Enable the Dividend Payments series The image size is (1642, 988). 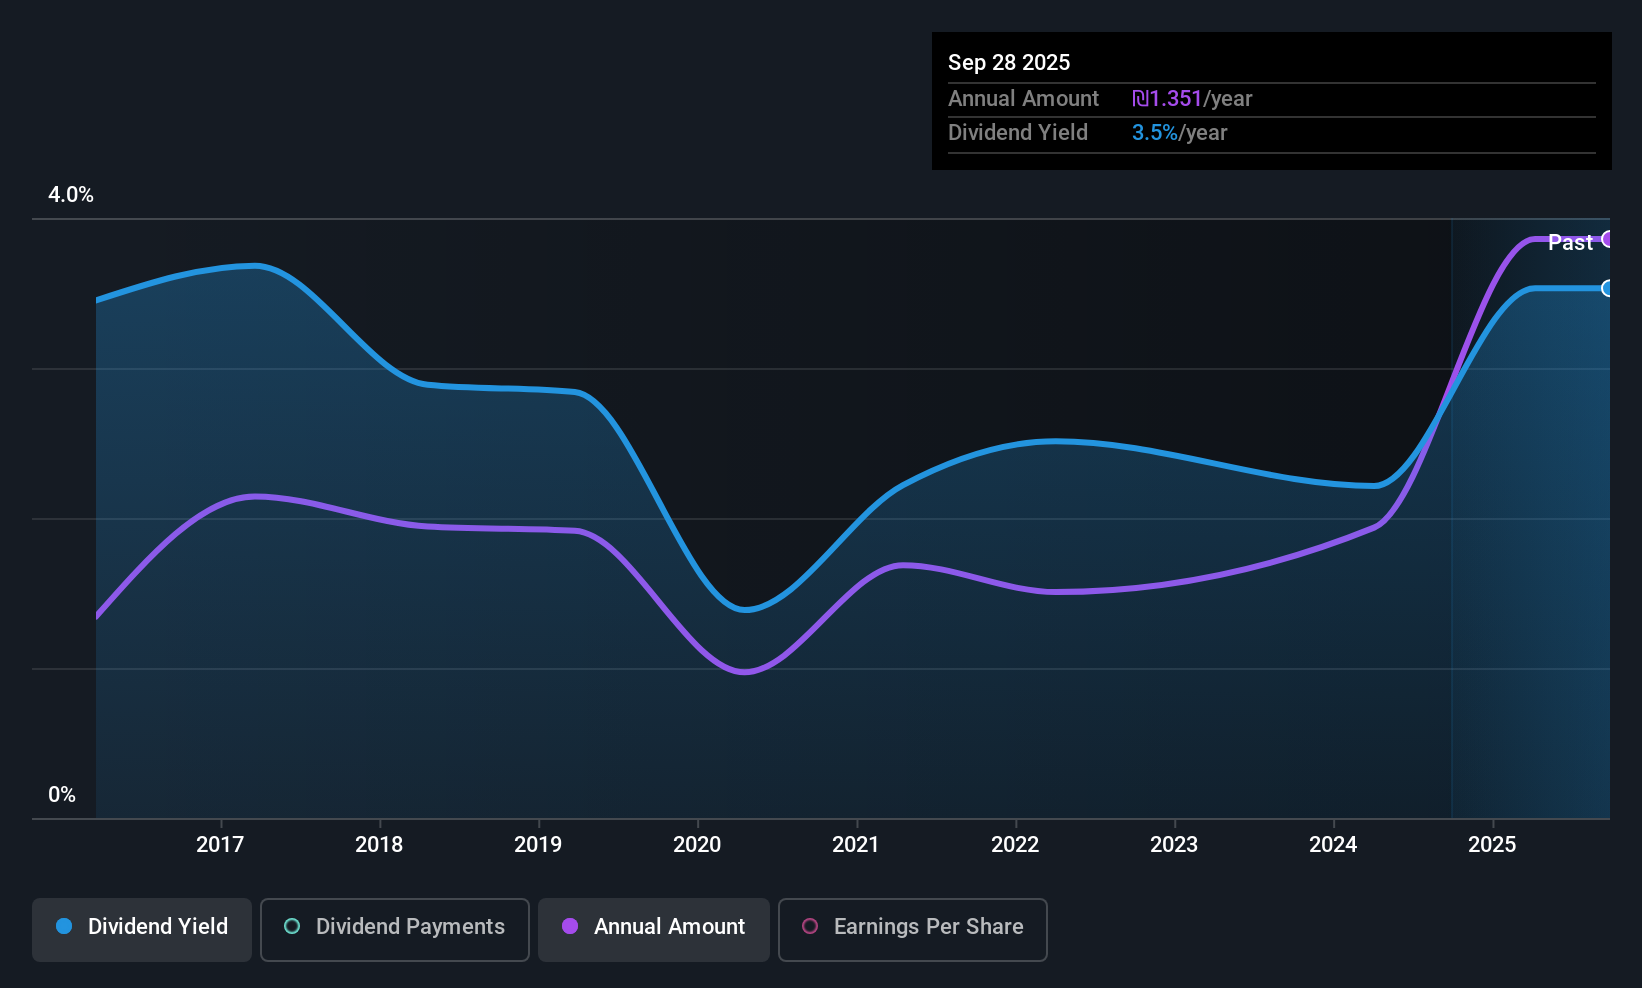pos(395,929)
